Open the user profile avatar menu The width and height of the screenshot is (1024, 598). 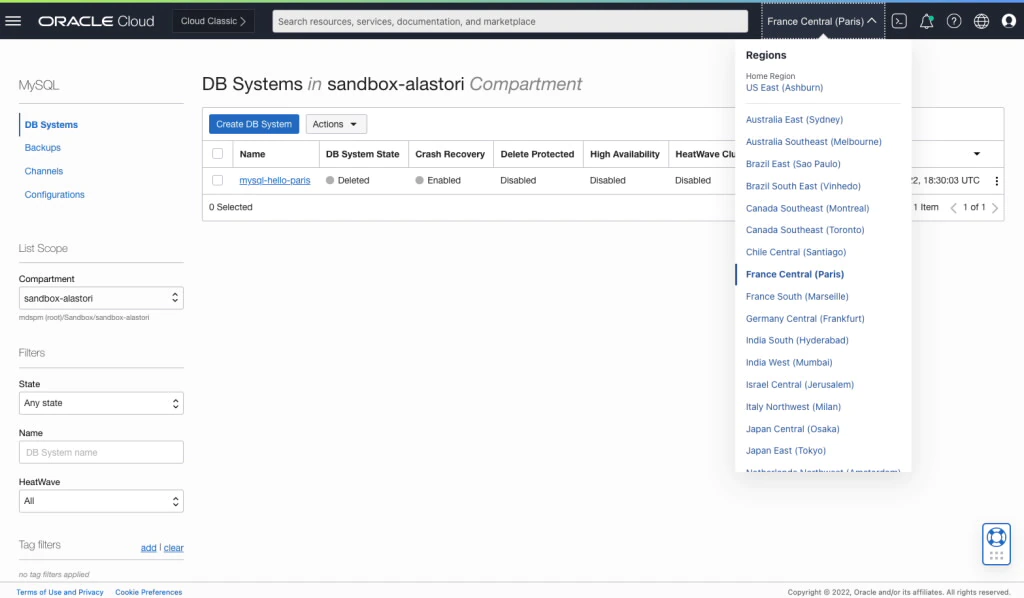1008,21
